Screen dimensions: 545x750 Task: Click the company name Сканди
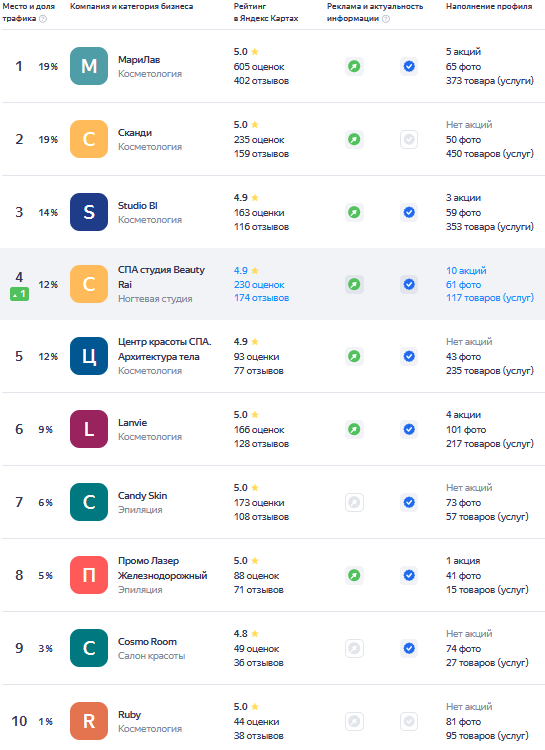(135, 132)
